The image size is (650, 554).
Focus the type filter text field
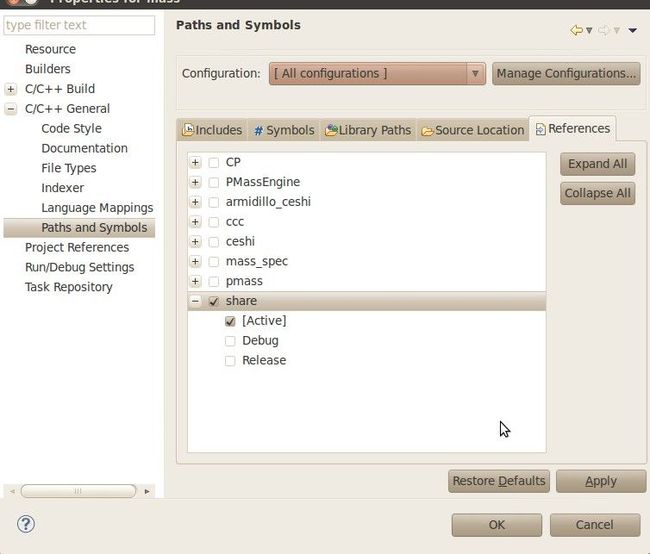click(x=79, y=25)
